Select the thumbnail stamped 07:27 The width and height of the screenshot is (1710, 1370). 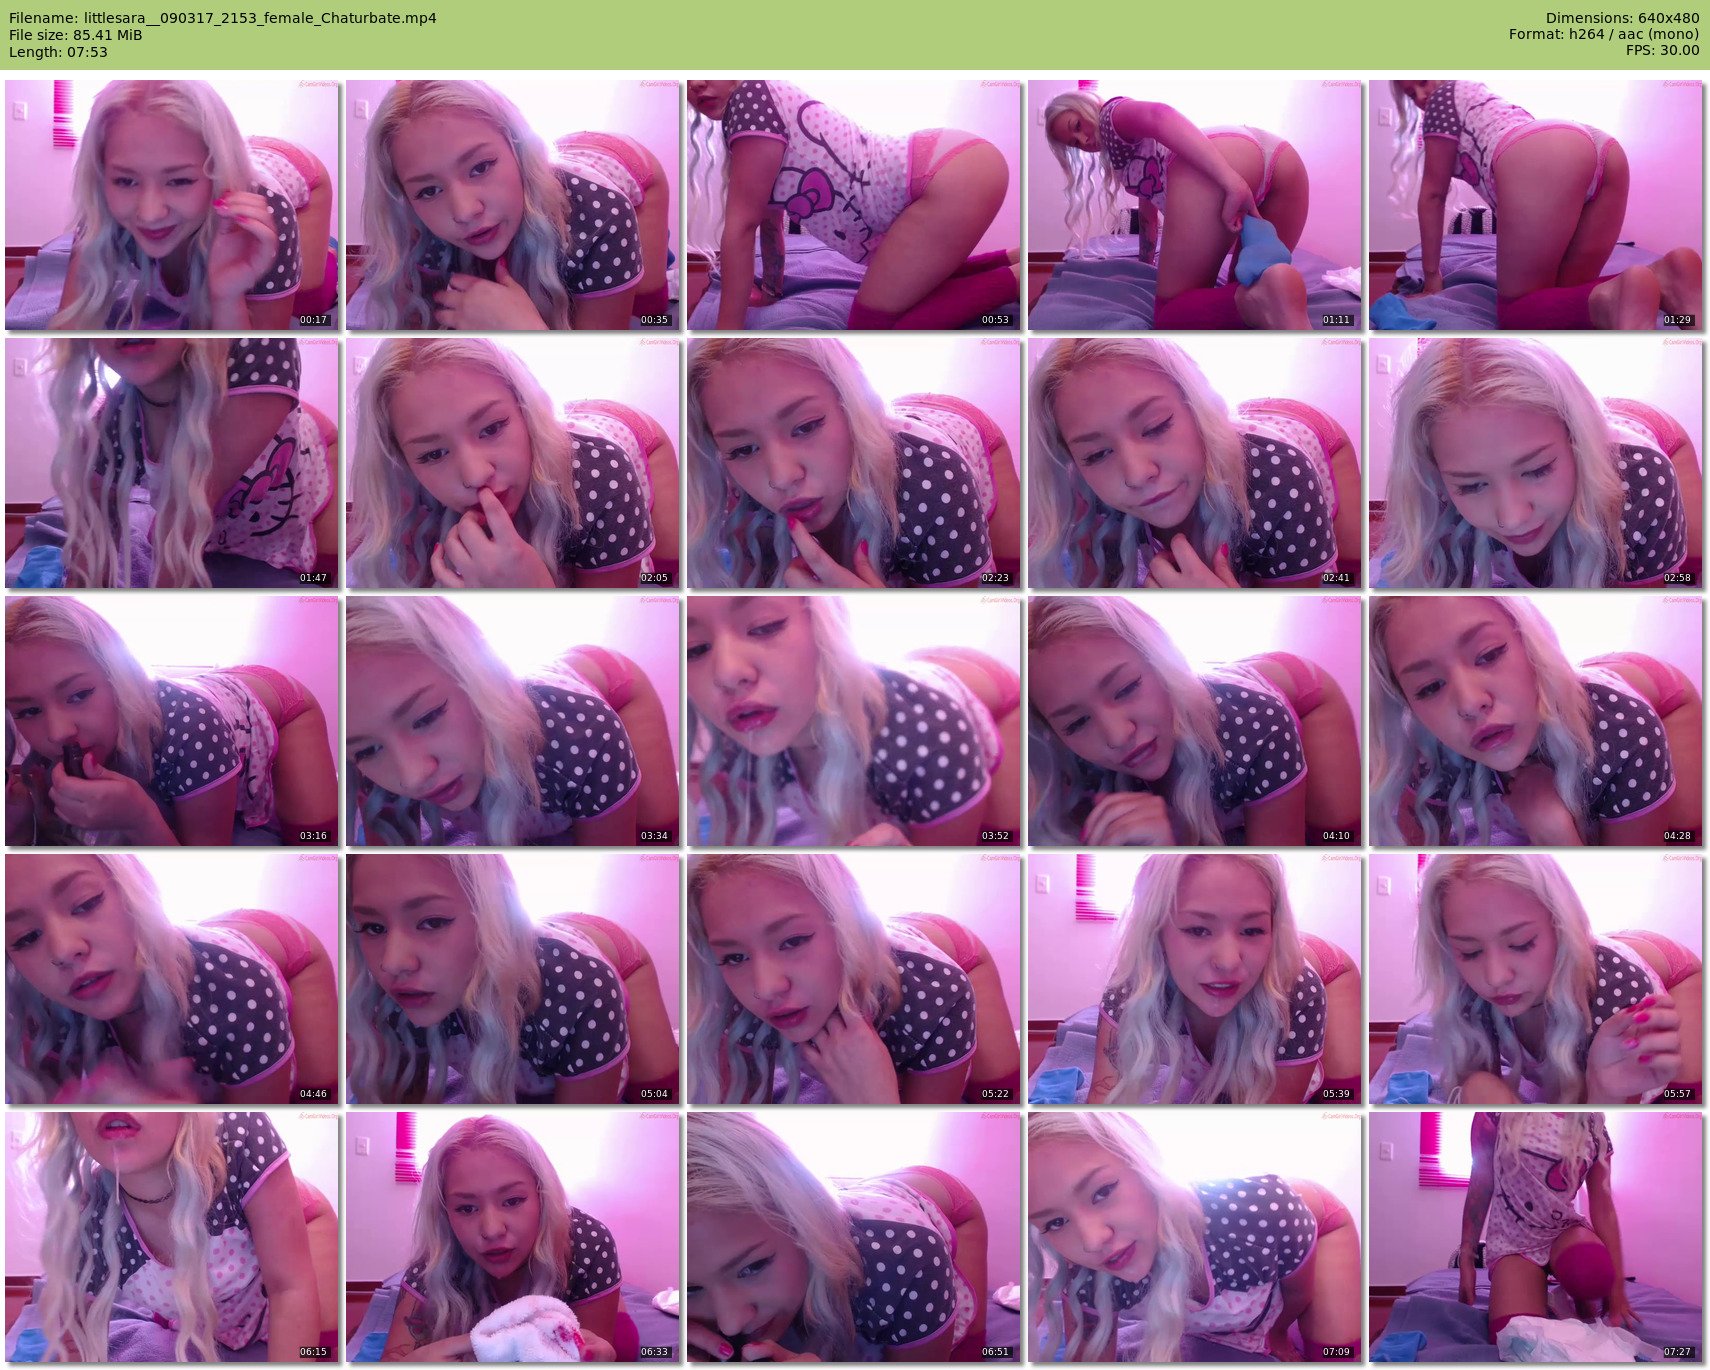[1536, 1237]
